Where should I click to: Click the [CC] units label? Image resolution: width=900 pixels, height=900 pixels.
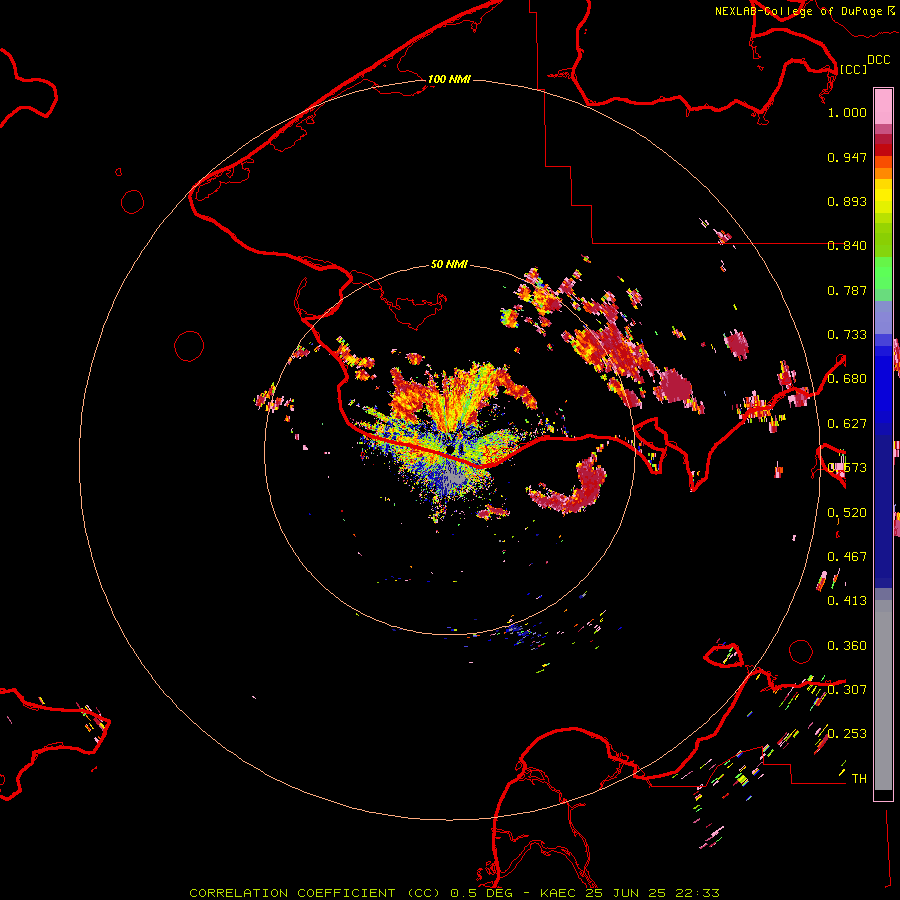click(853, 69)
